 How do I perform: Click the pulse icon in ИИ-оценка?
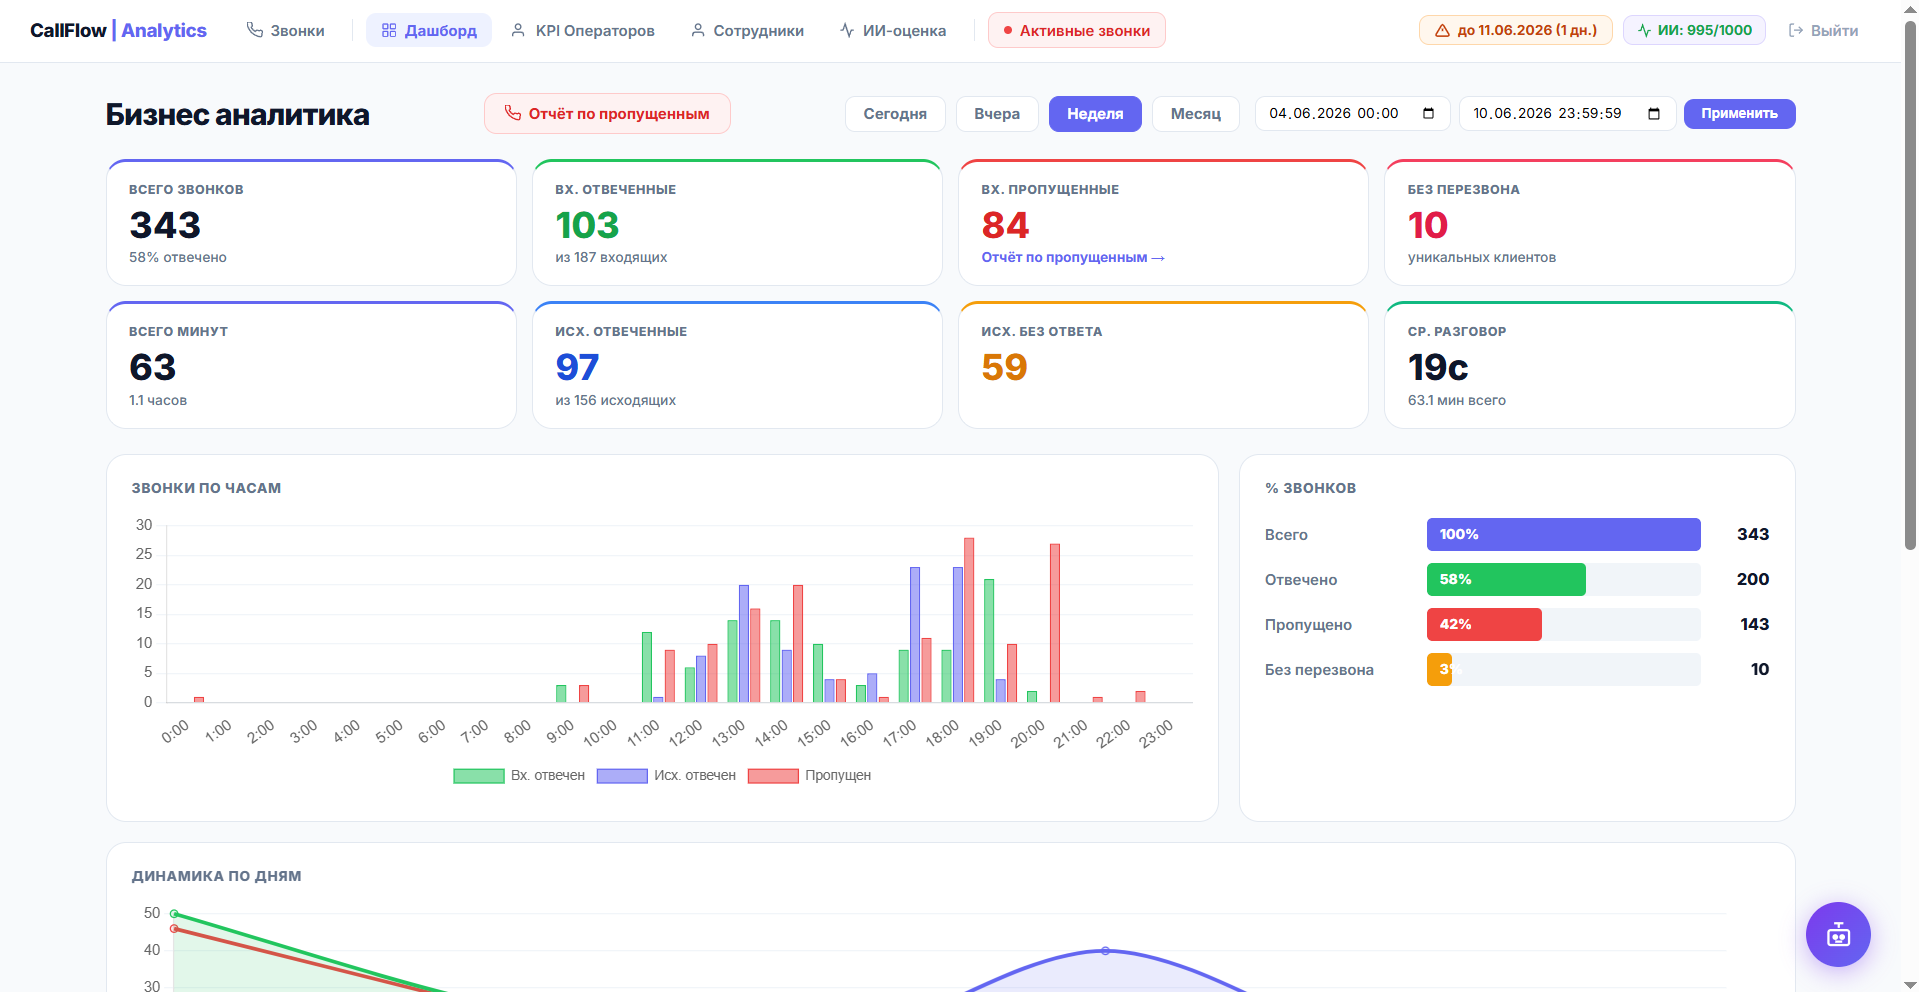847,30
